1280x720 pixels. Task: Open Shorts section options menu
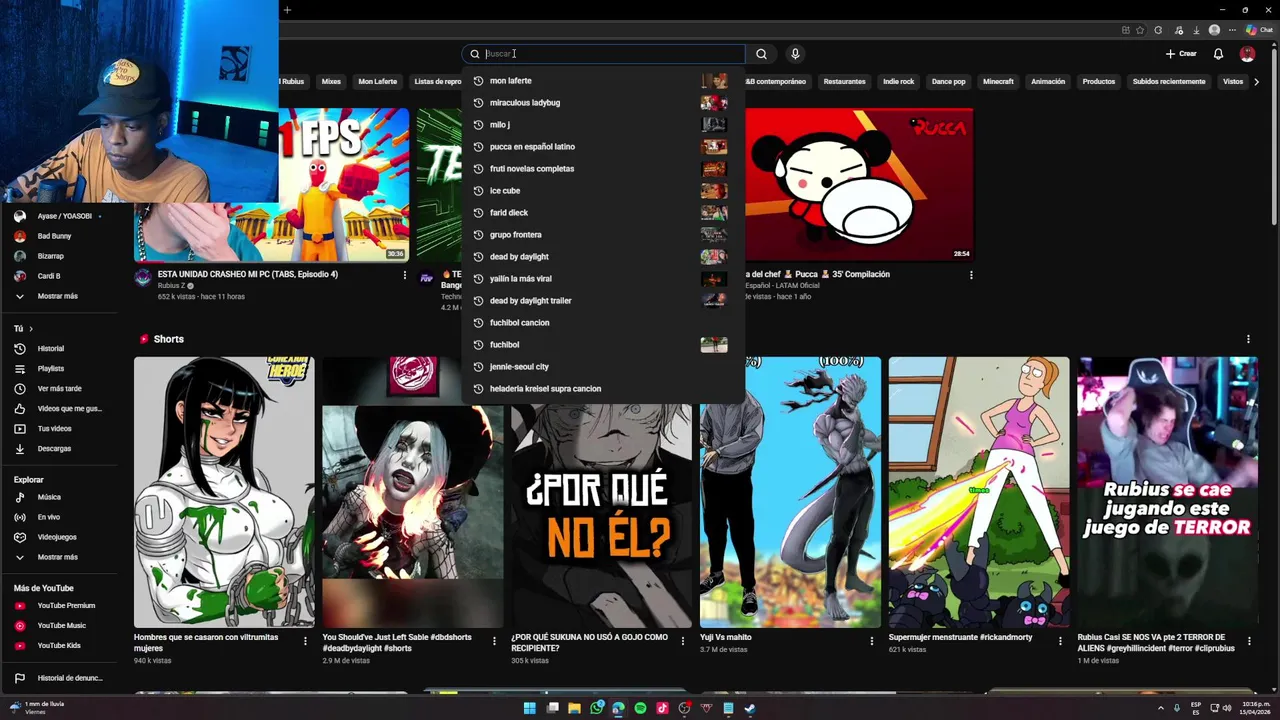[x=1248, y=339]
